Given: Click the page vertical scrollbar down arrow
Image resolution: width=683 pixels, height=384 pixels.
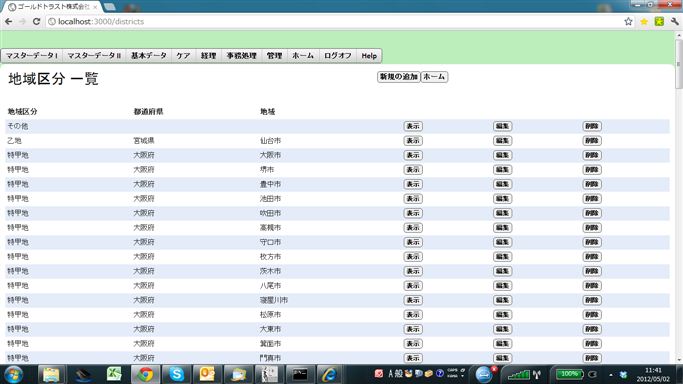Looking at the screenshot, I should point(679,360).
